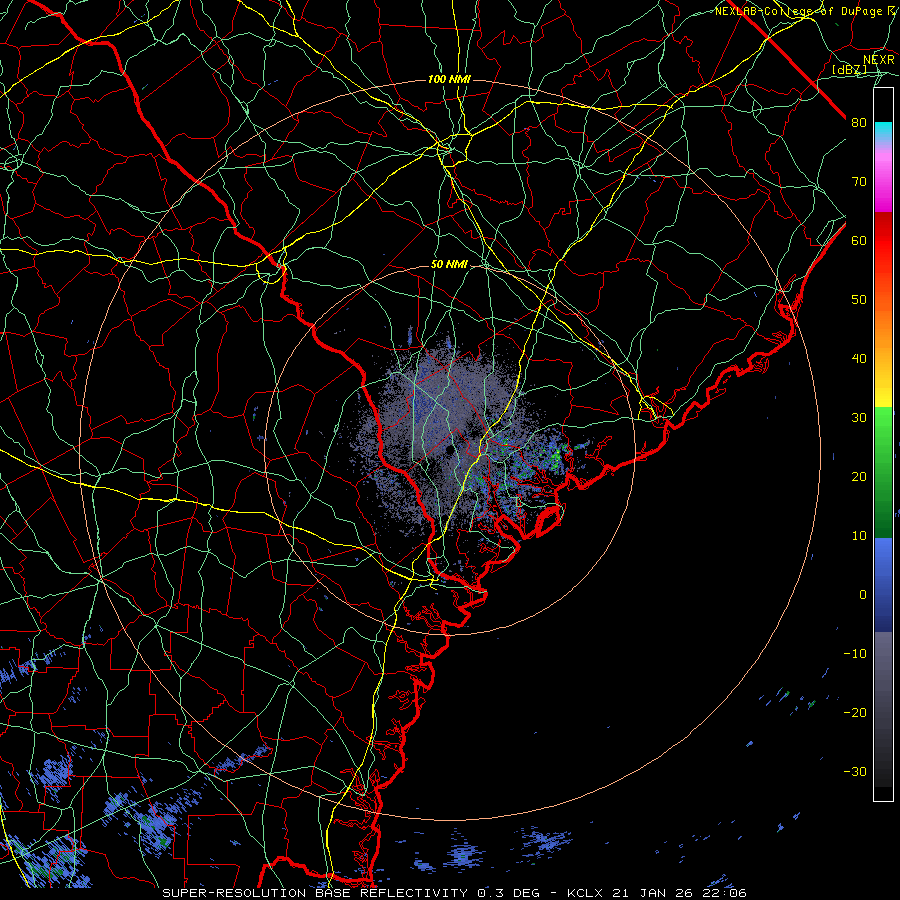The width and height of the screenshot is (900, 900).
Task: Click the positive 10 value on the dBZ scale
Action: [859, 536]
